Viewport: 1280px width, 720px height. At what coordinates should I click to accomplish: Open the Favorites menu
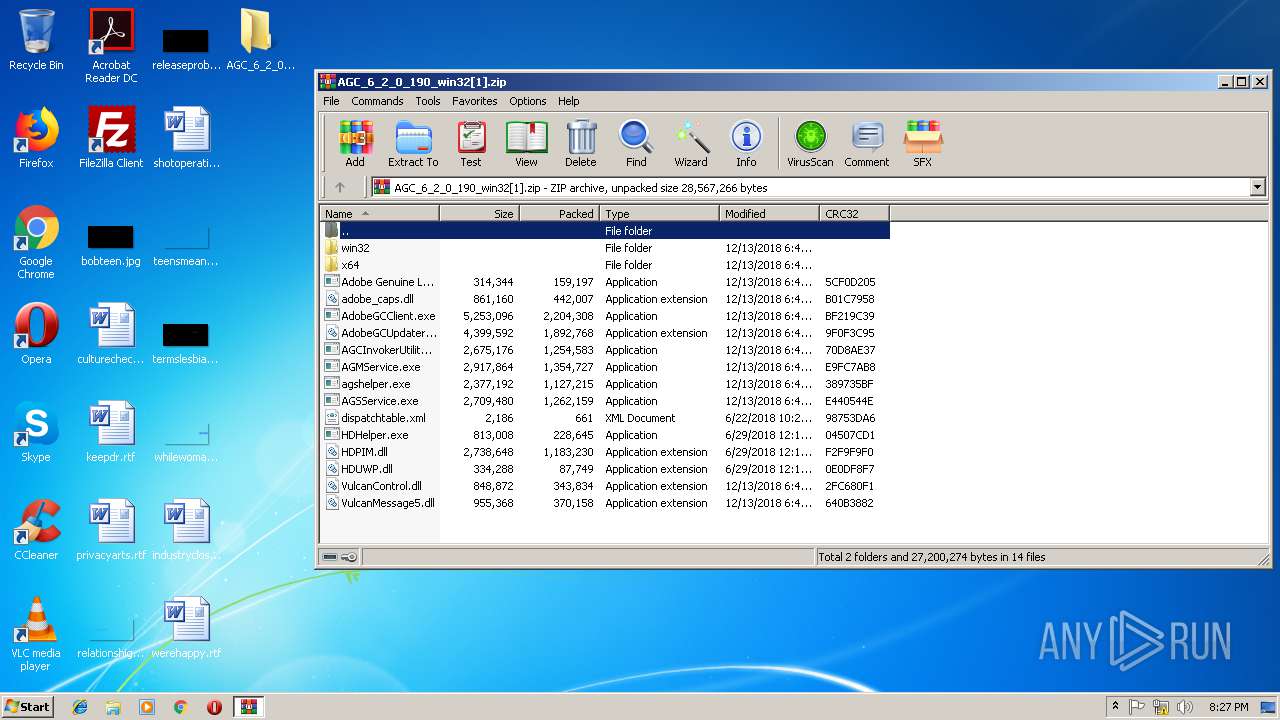tap(474, 101)
